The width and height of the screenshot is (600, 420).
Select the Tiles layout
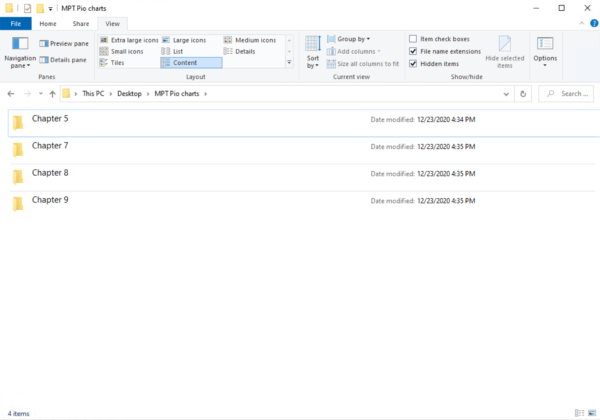(119, 63)
